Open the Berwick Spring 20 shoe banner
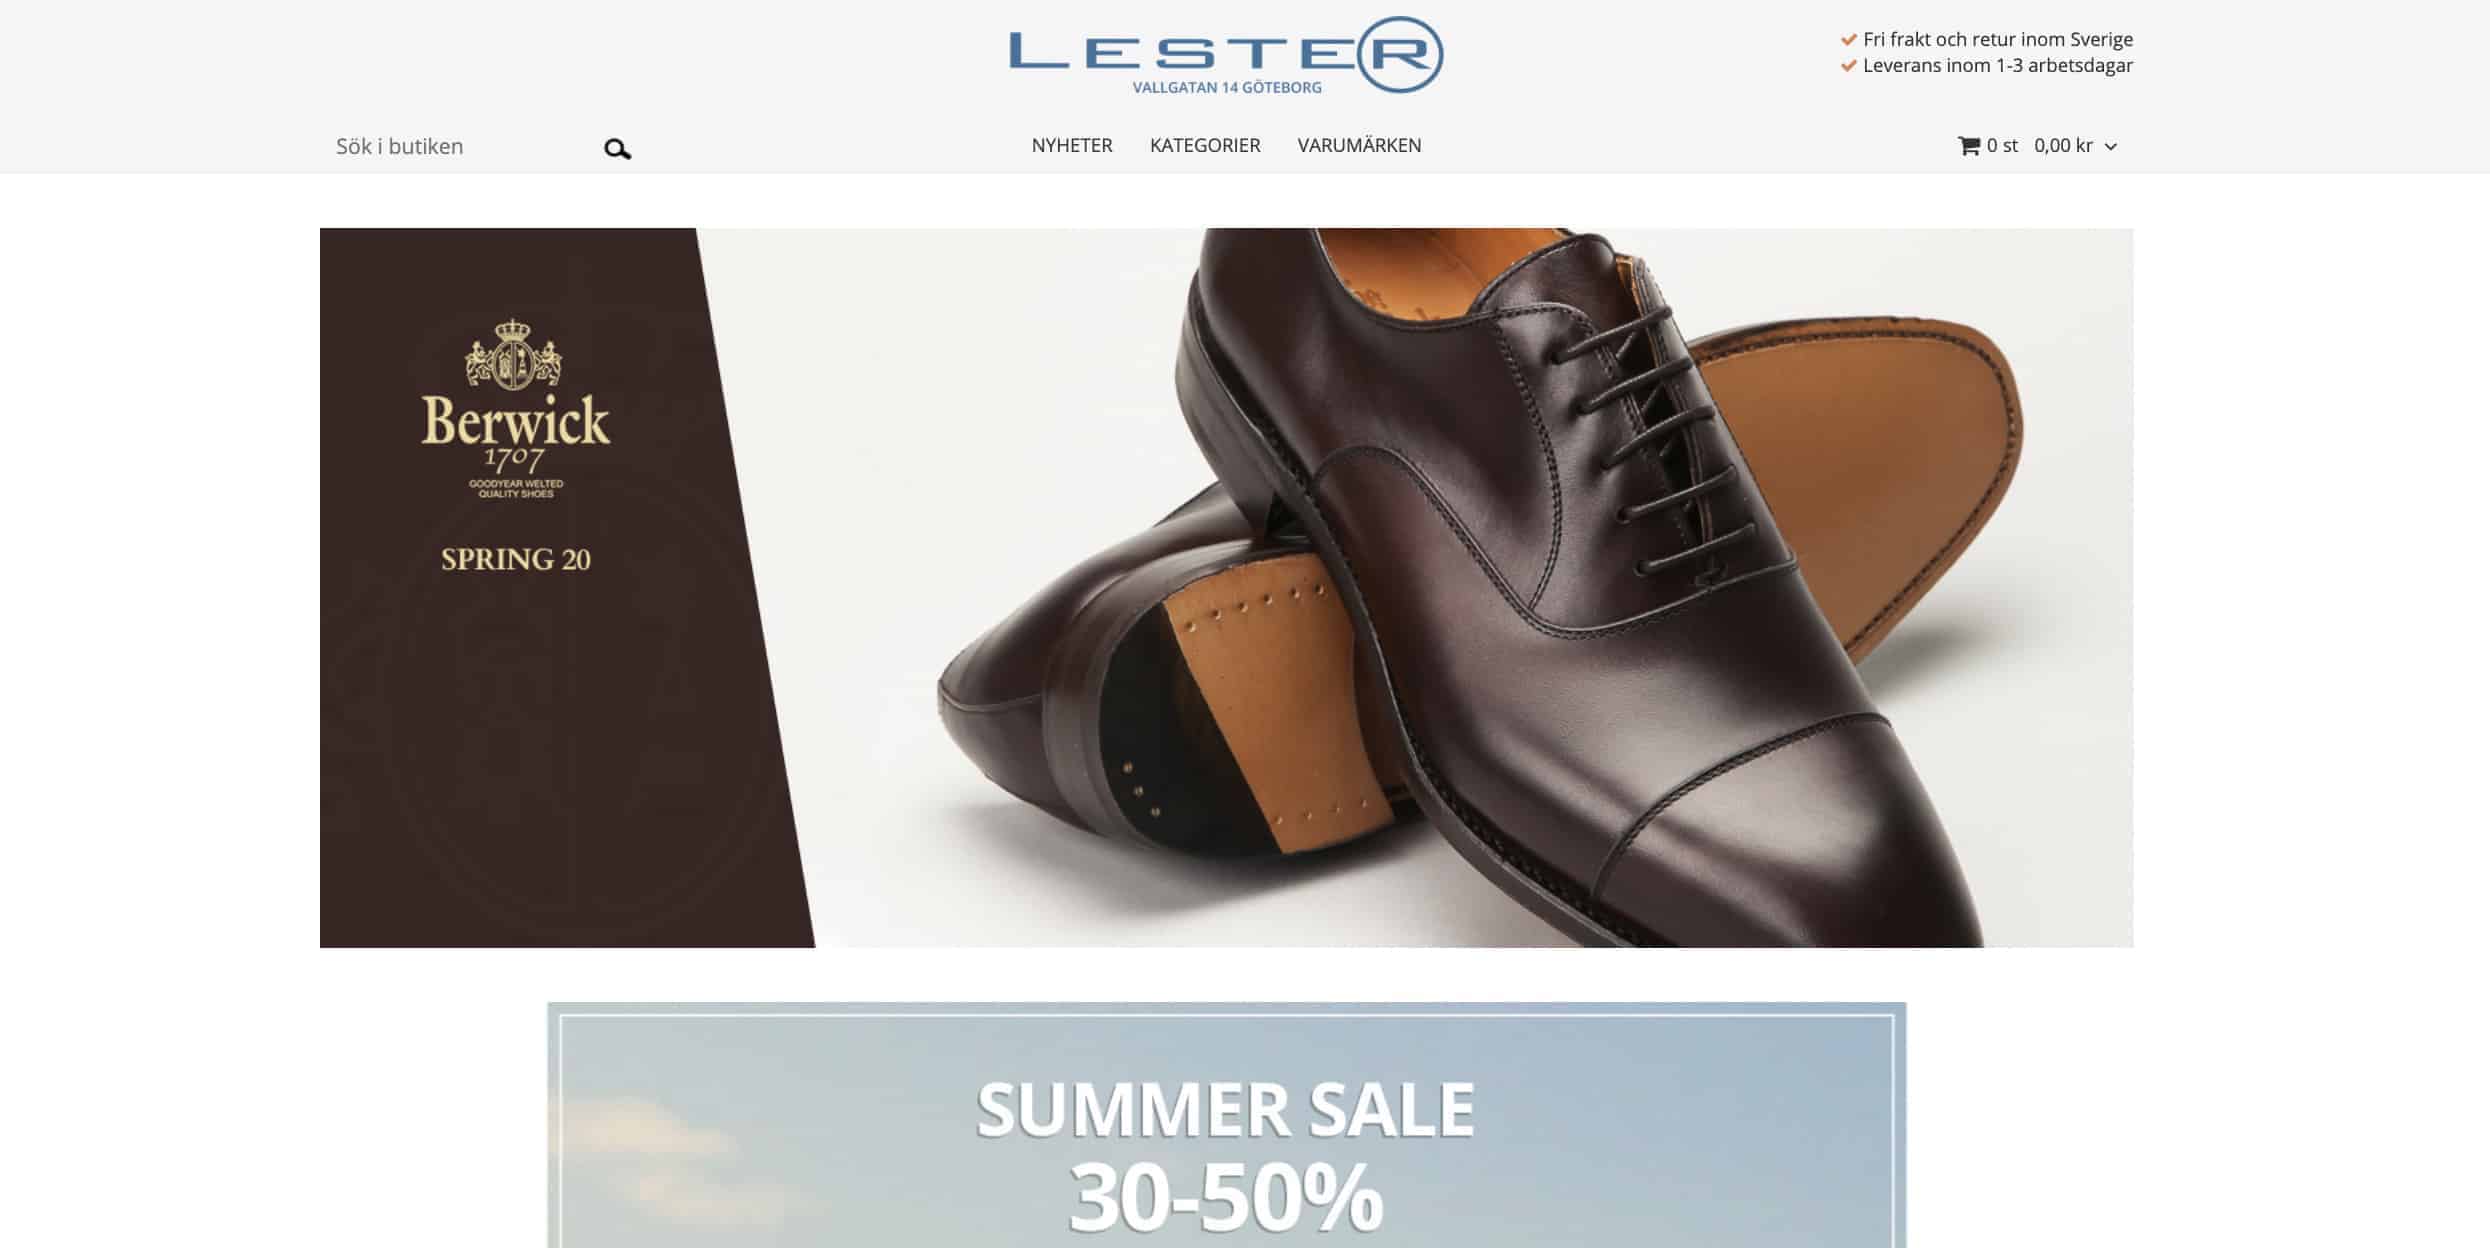 point(1226,587)
